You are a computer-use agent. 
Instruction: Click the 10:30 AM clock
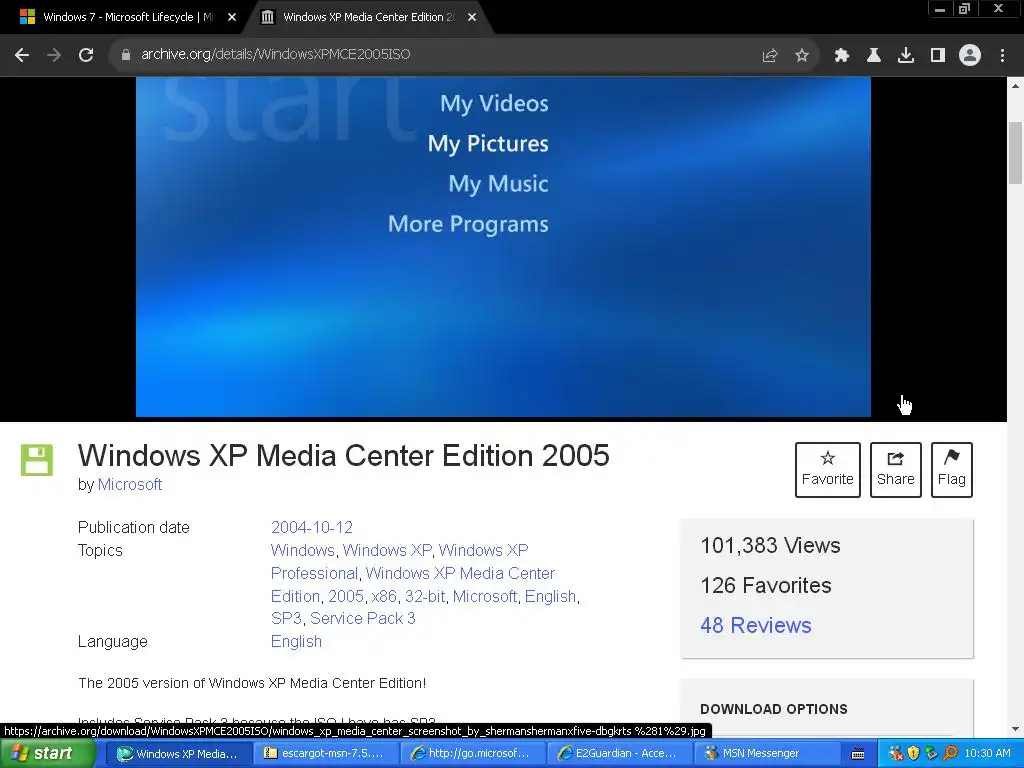click(x=987, y=754)
